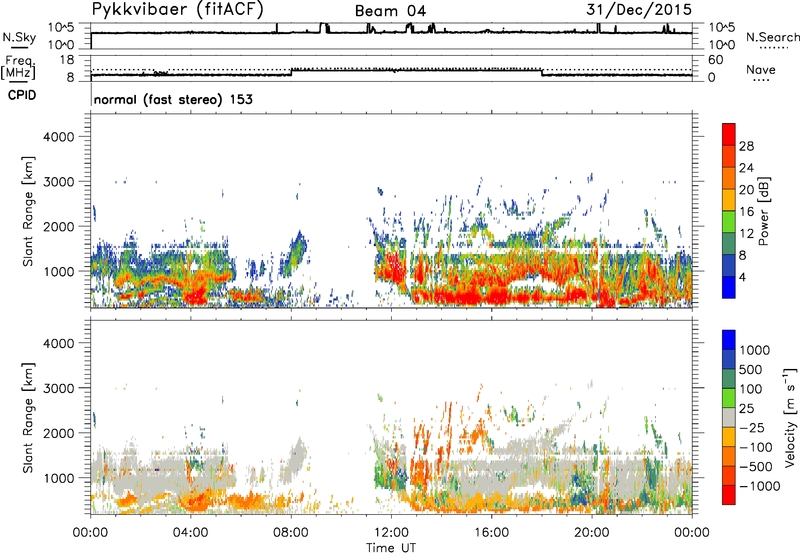The image size is (800, 554).
Task: Click the velocity colorbar red bottom segment
Action: click(729, 495)
